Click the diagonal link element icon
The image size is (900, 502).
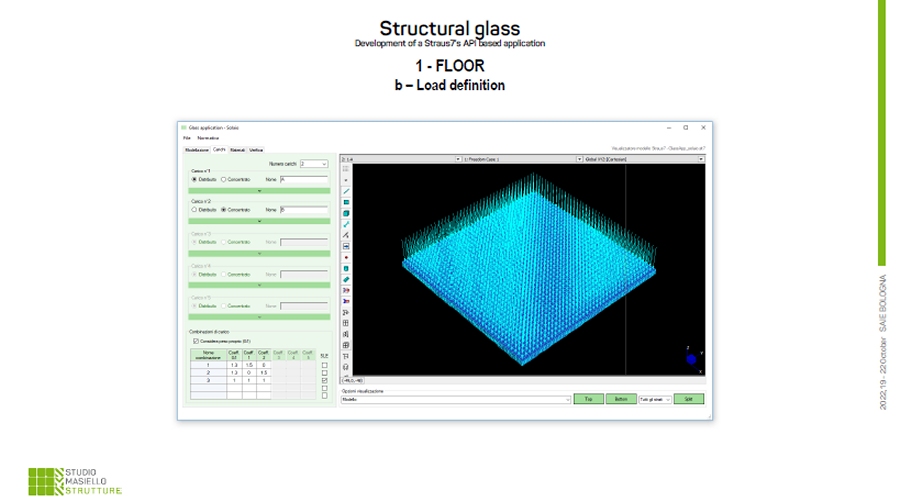point(346,224)
